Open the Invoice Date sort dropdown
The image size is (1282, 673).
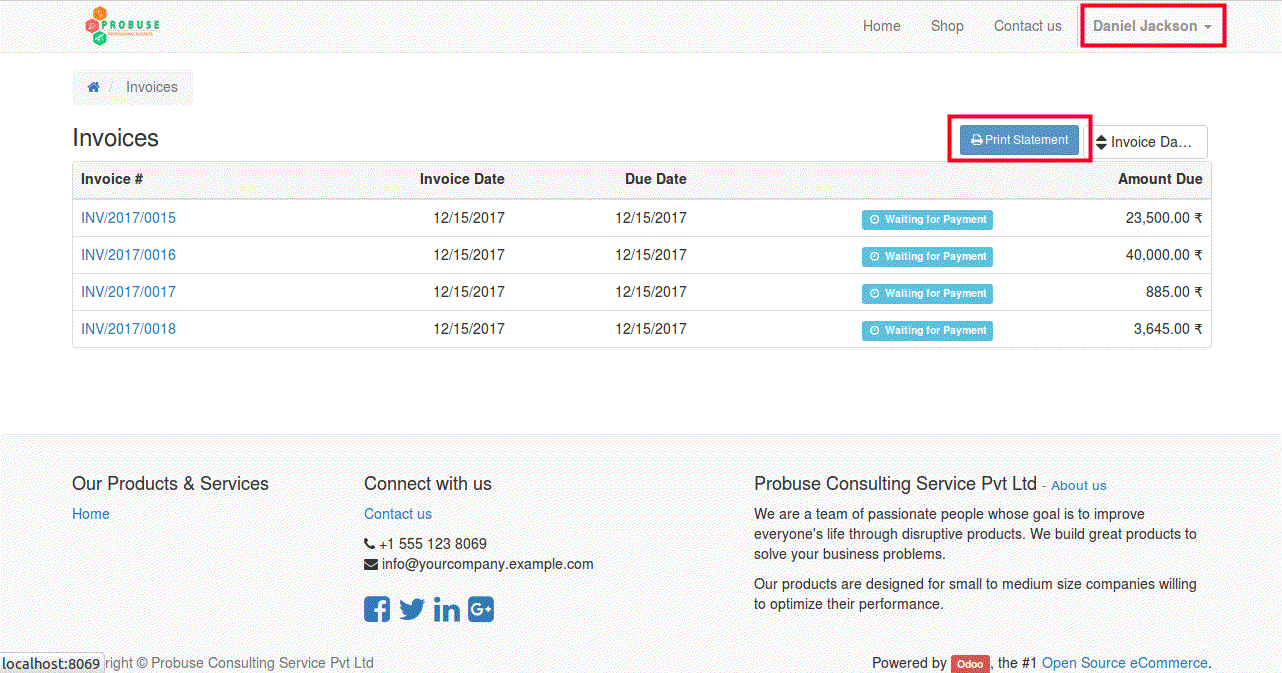[1145, 142]
